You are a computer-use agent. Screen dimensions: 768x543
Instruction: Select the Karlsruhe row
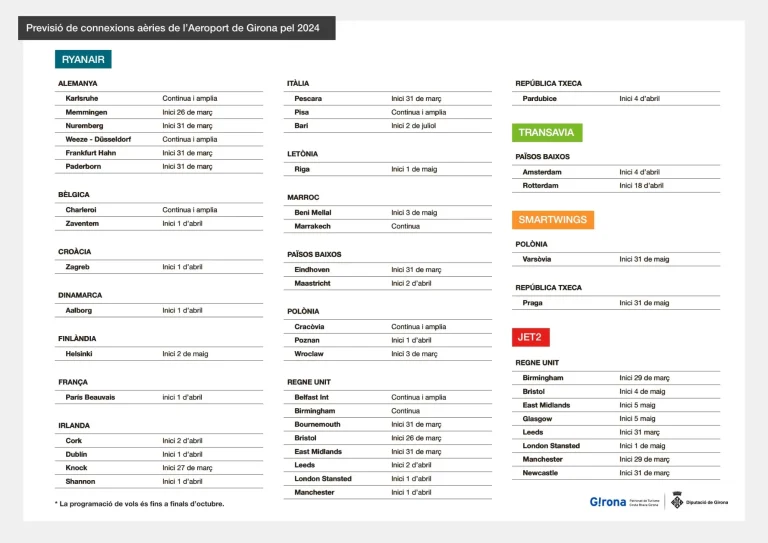[159, 98]
